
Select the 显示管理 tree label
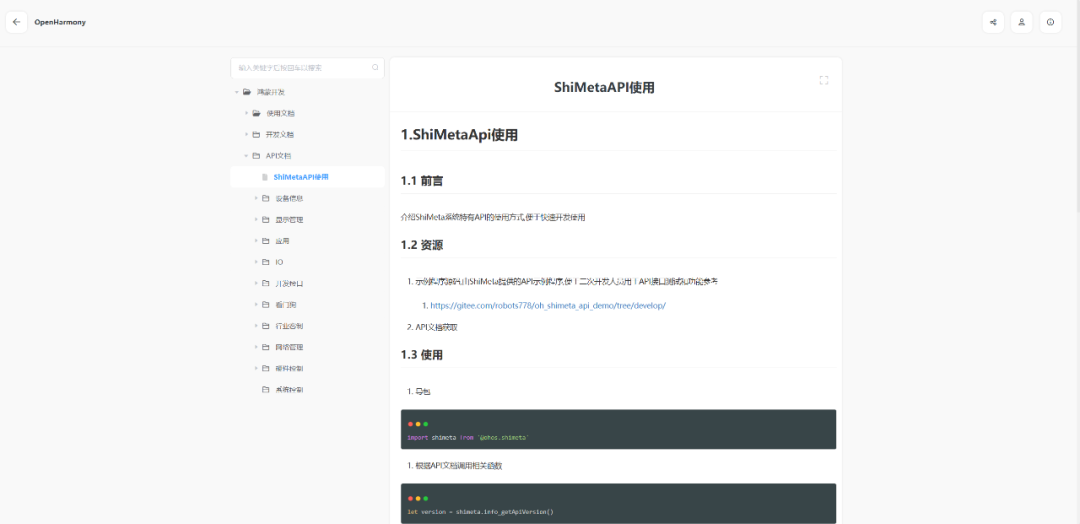point(289,220)
